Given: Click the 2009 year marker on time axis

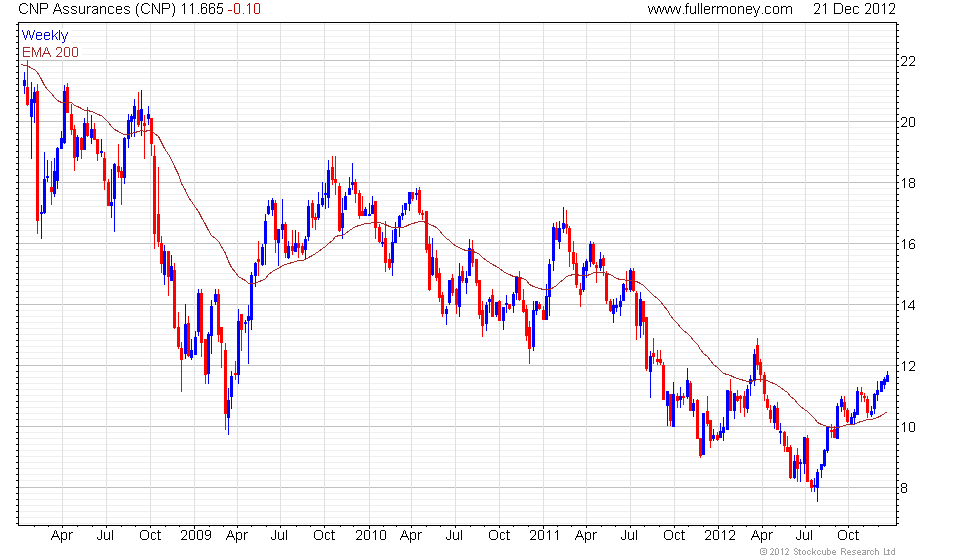Looking at the screenshot, I should click(196, 536).
